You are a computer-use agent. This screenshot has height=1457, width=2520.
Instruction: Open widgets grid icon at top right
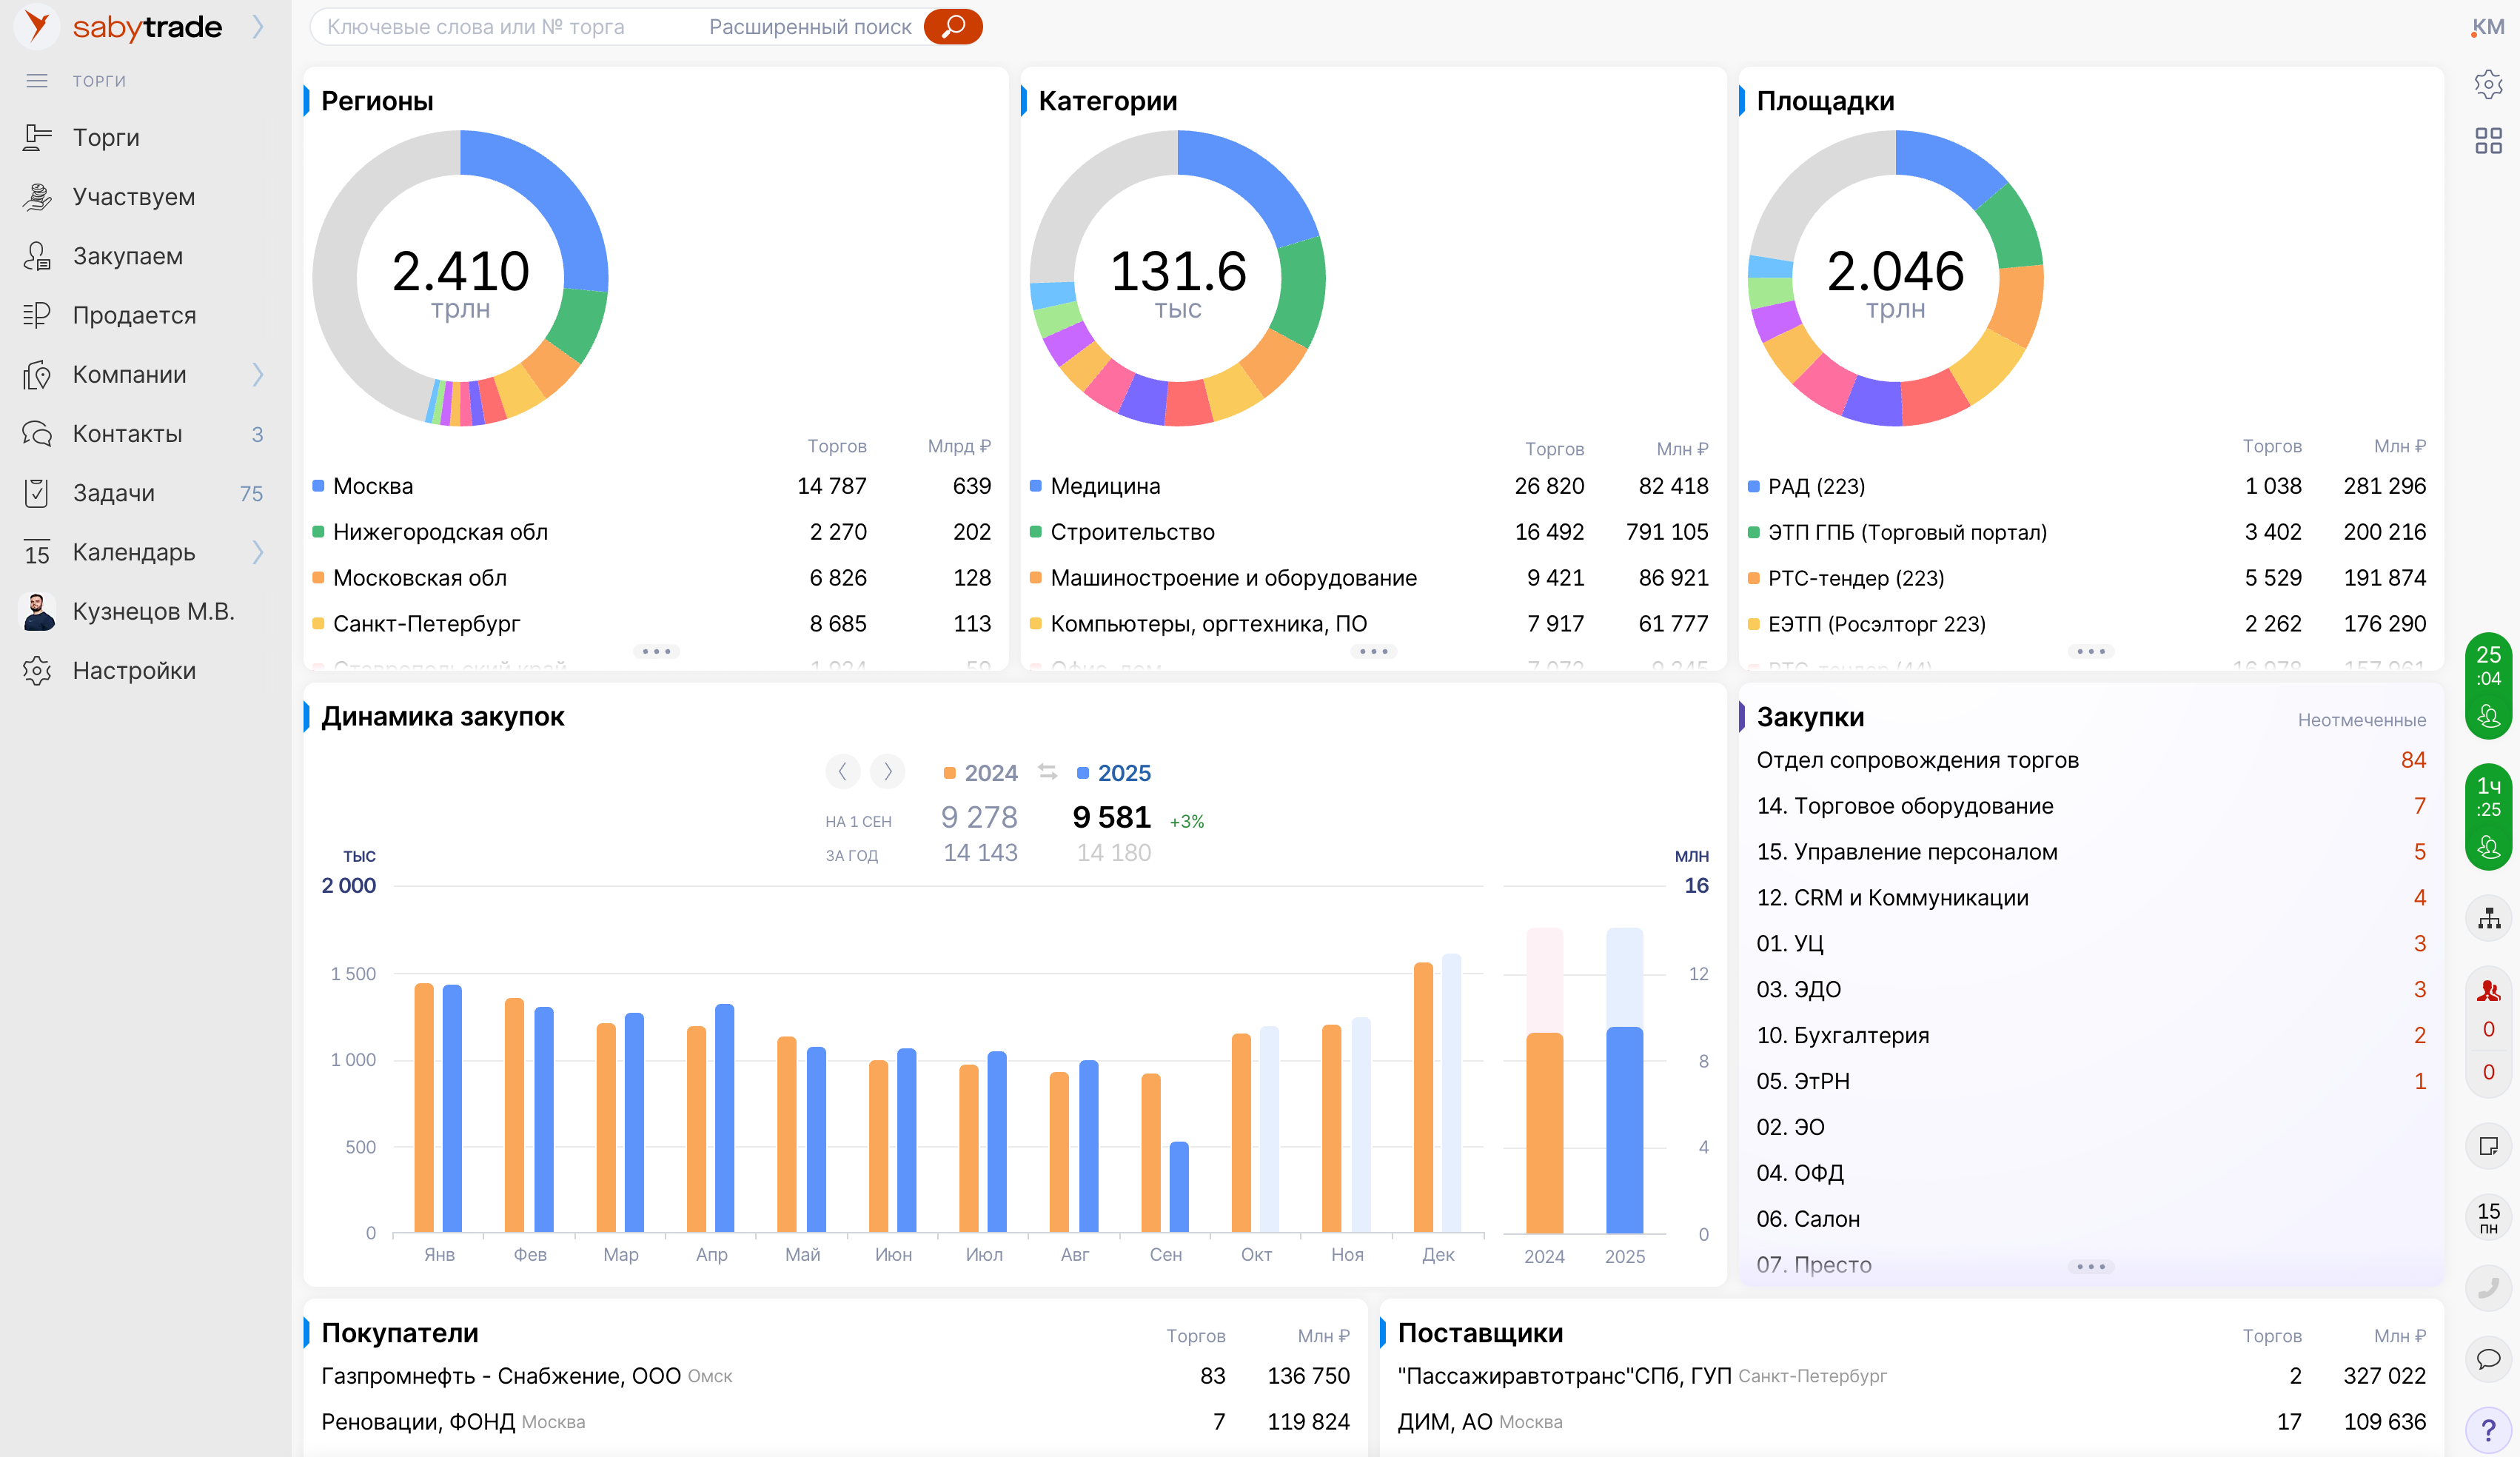[2488, 141]
